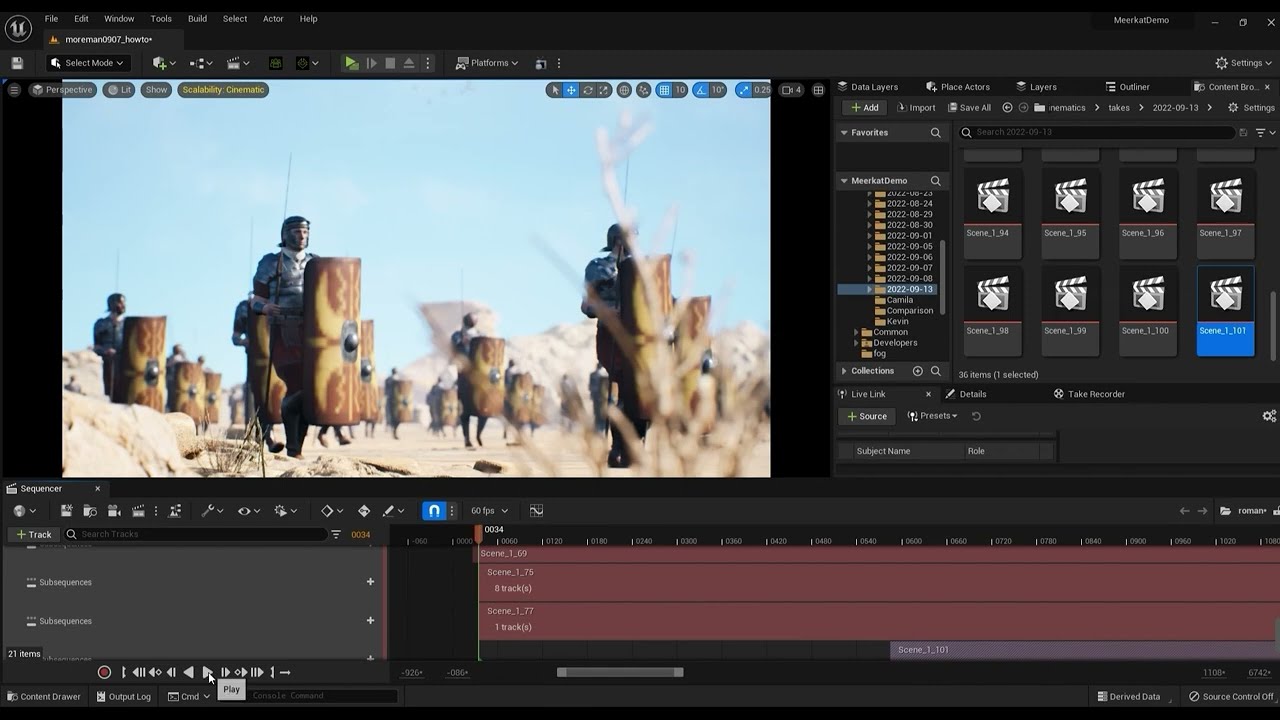Click the Import button in Content Browser
Viewport: 1280px width, 720px height.
(915, 108)
